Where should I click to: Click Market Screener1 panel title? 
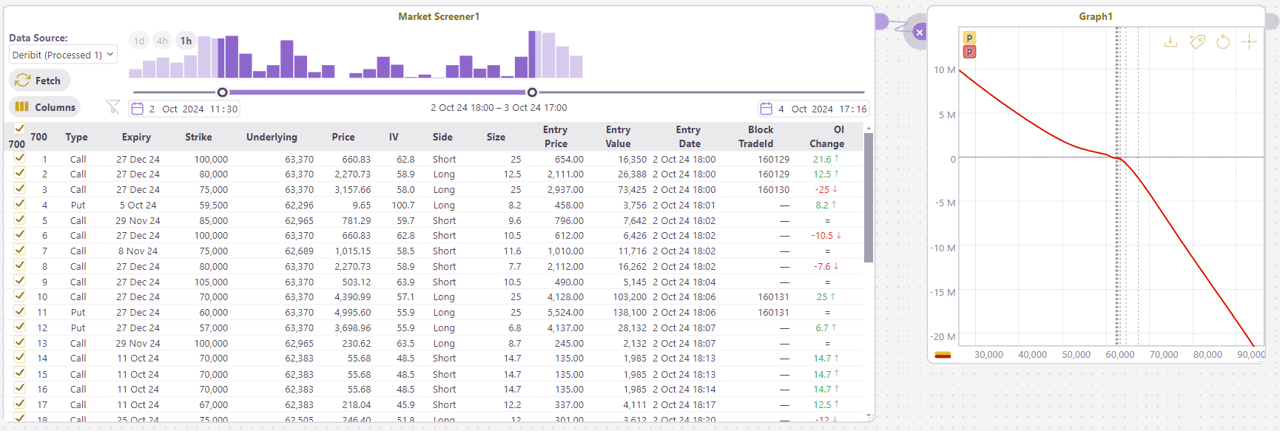point(439,17)
